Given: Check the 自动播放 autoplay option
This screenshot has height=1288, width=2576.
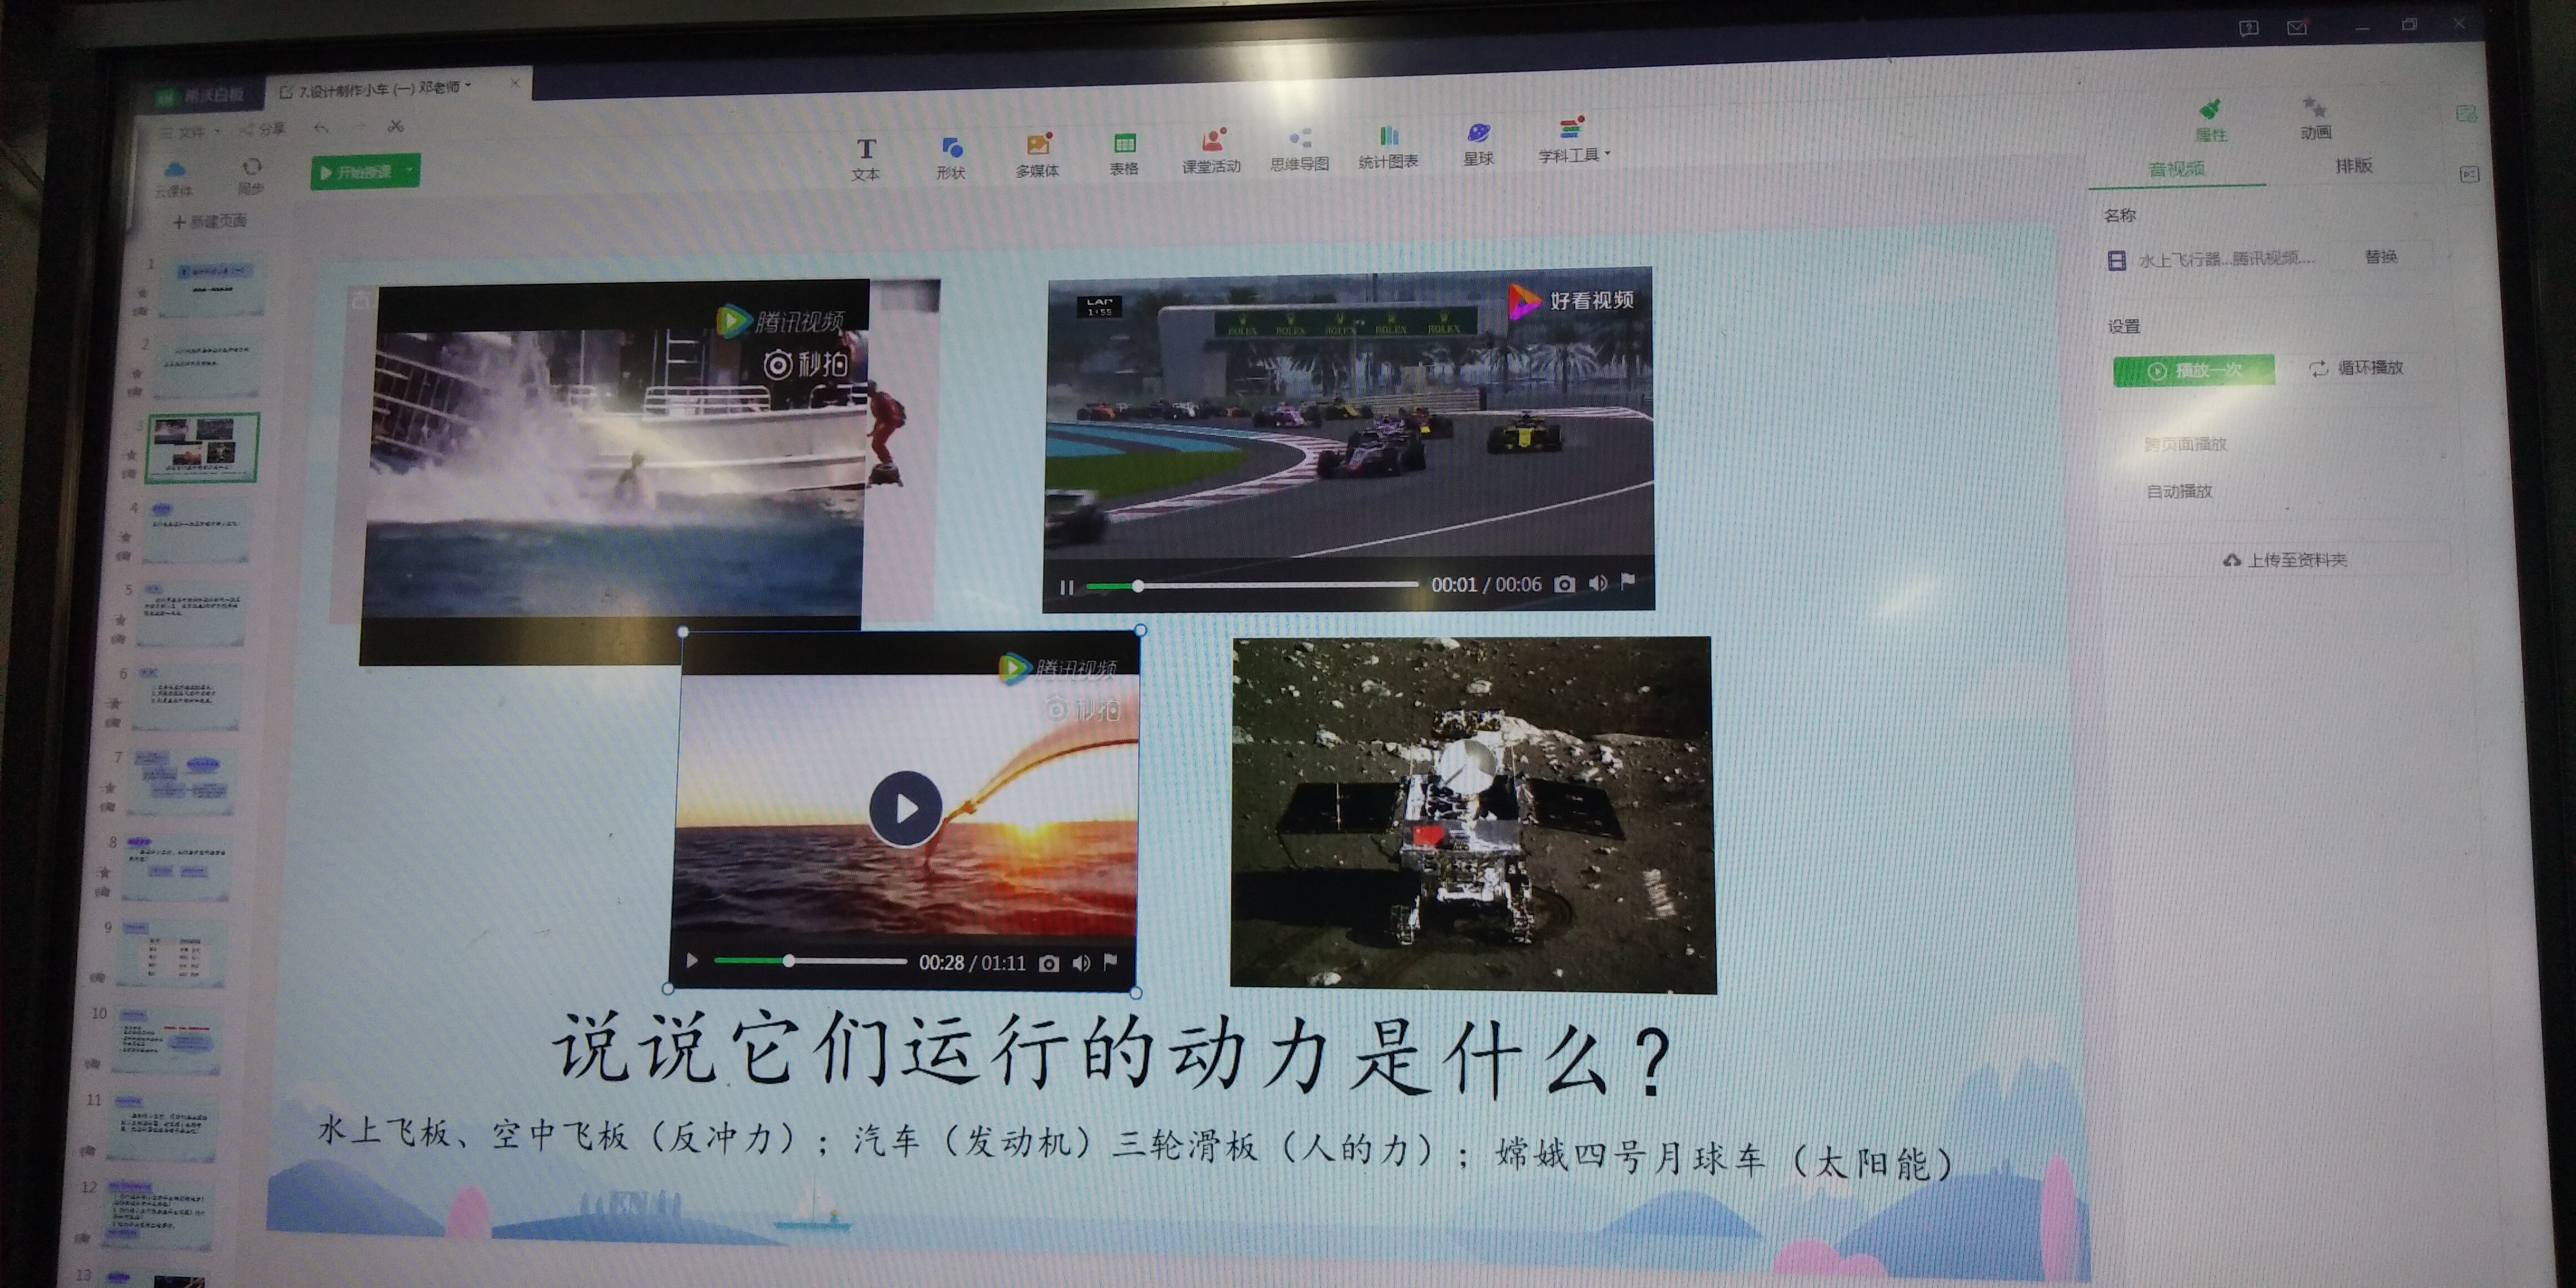Looking at the screenshot, I should point(2179,491).
